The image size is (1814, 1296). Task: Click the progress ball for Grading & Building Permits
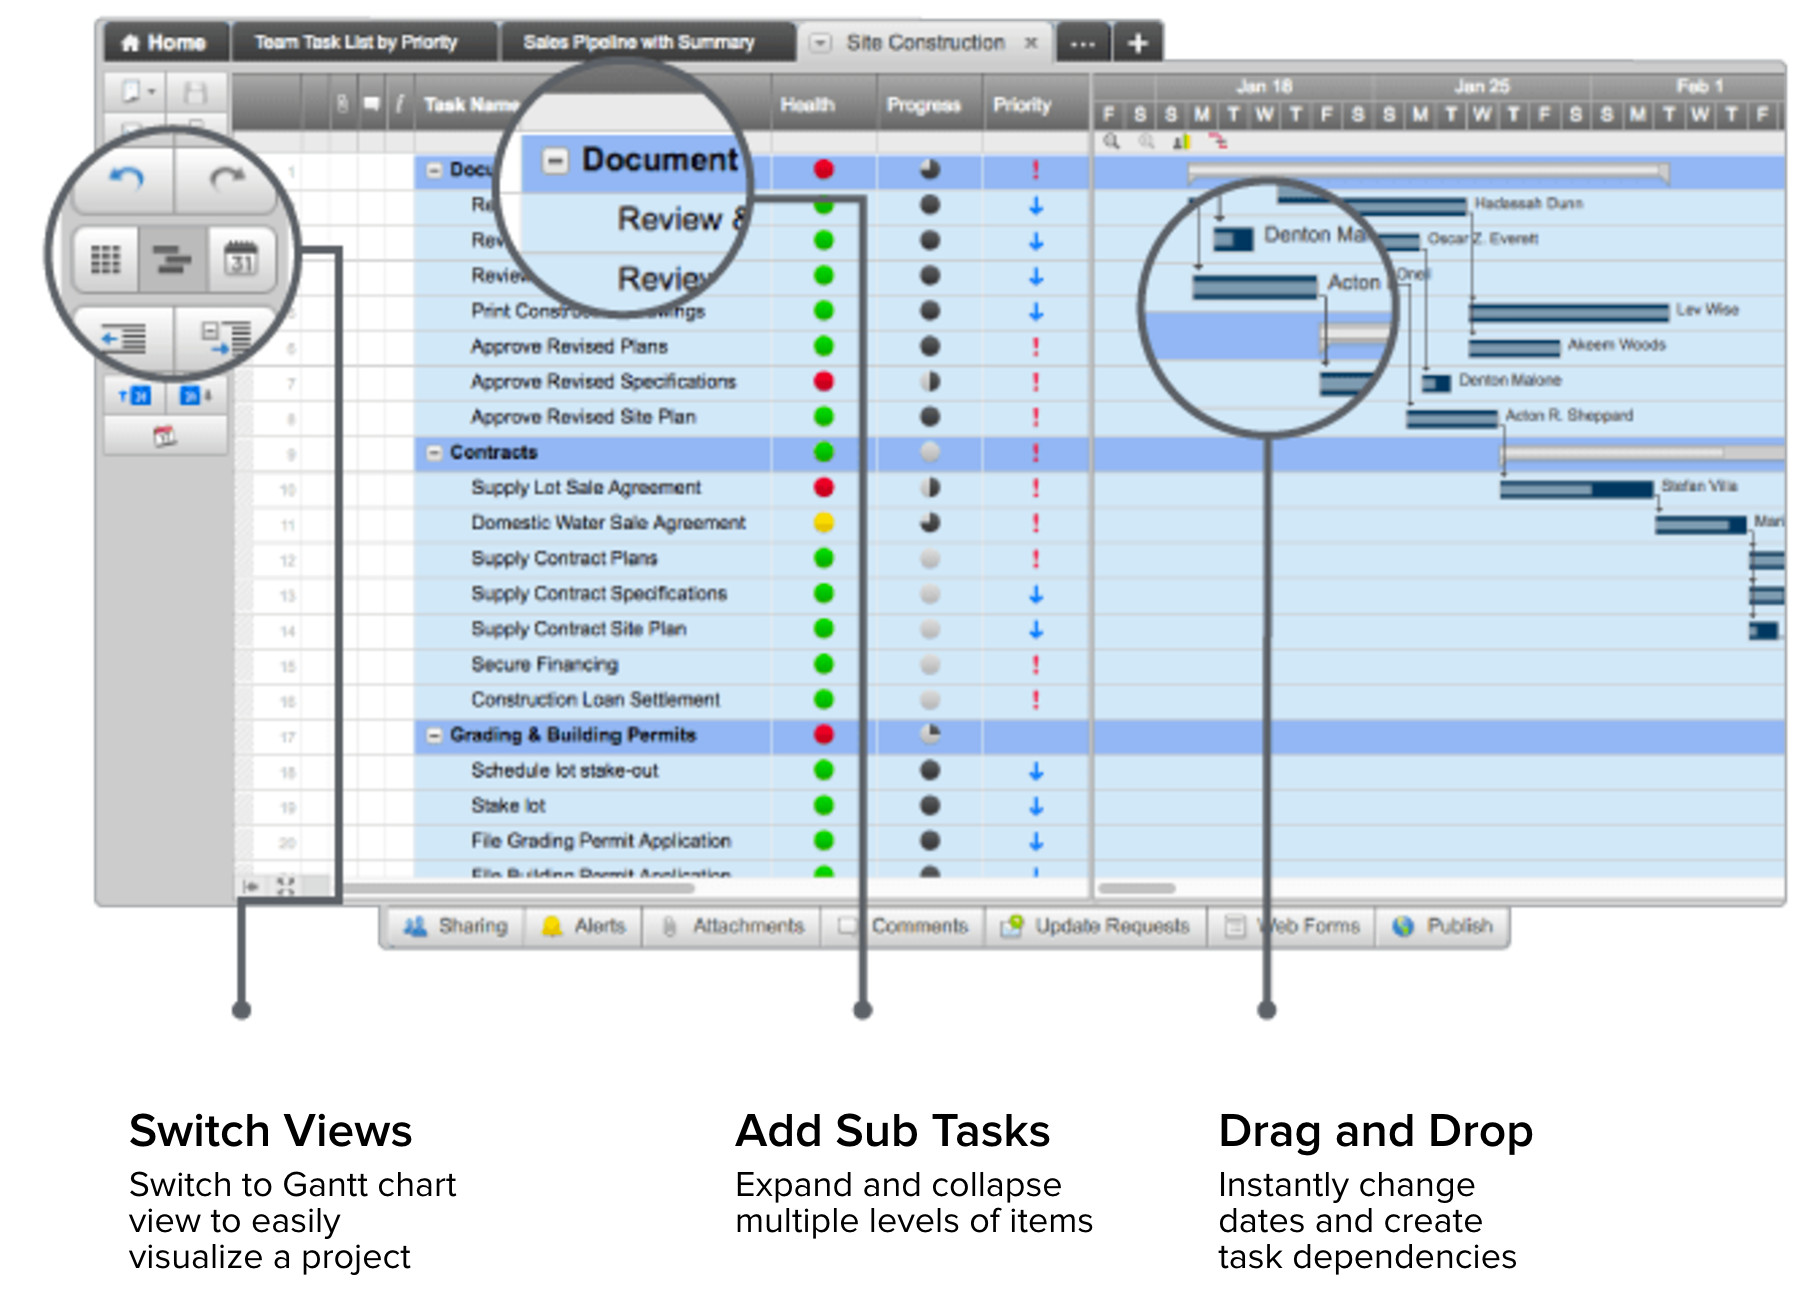[930, 735]
